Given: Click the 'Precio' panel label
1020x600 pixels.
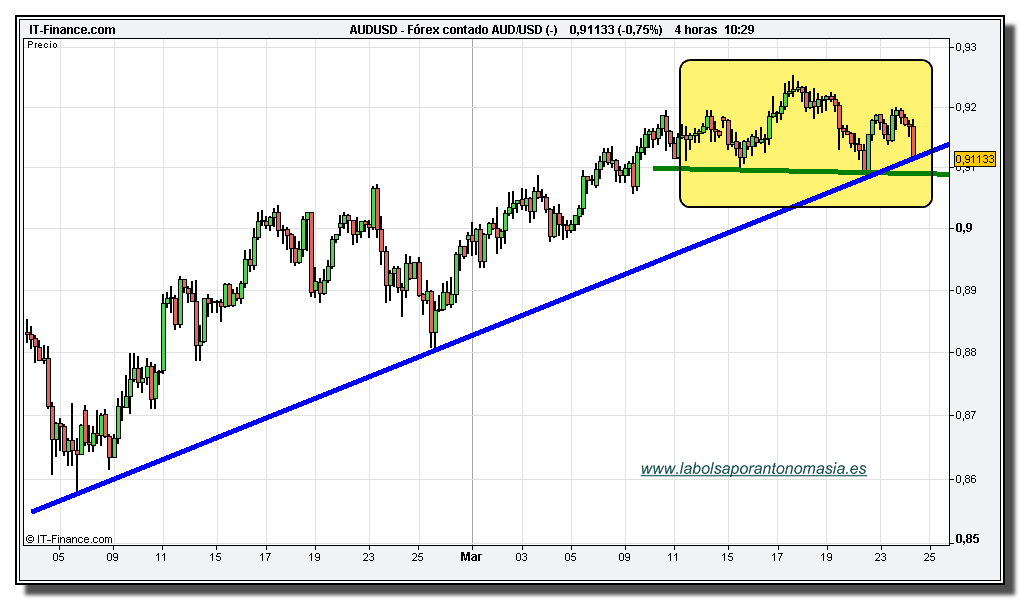Looking at the screenshot, I should [42, 45].
